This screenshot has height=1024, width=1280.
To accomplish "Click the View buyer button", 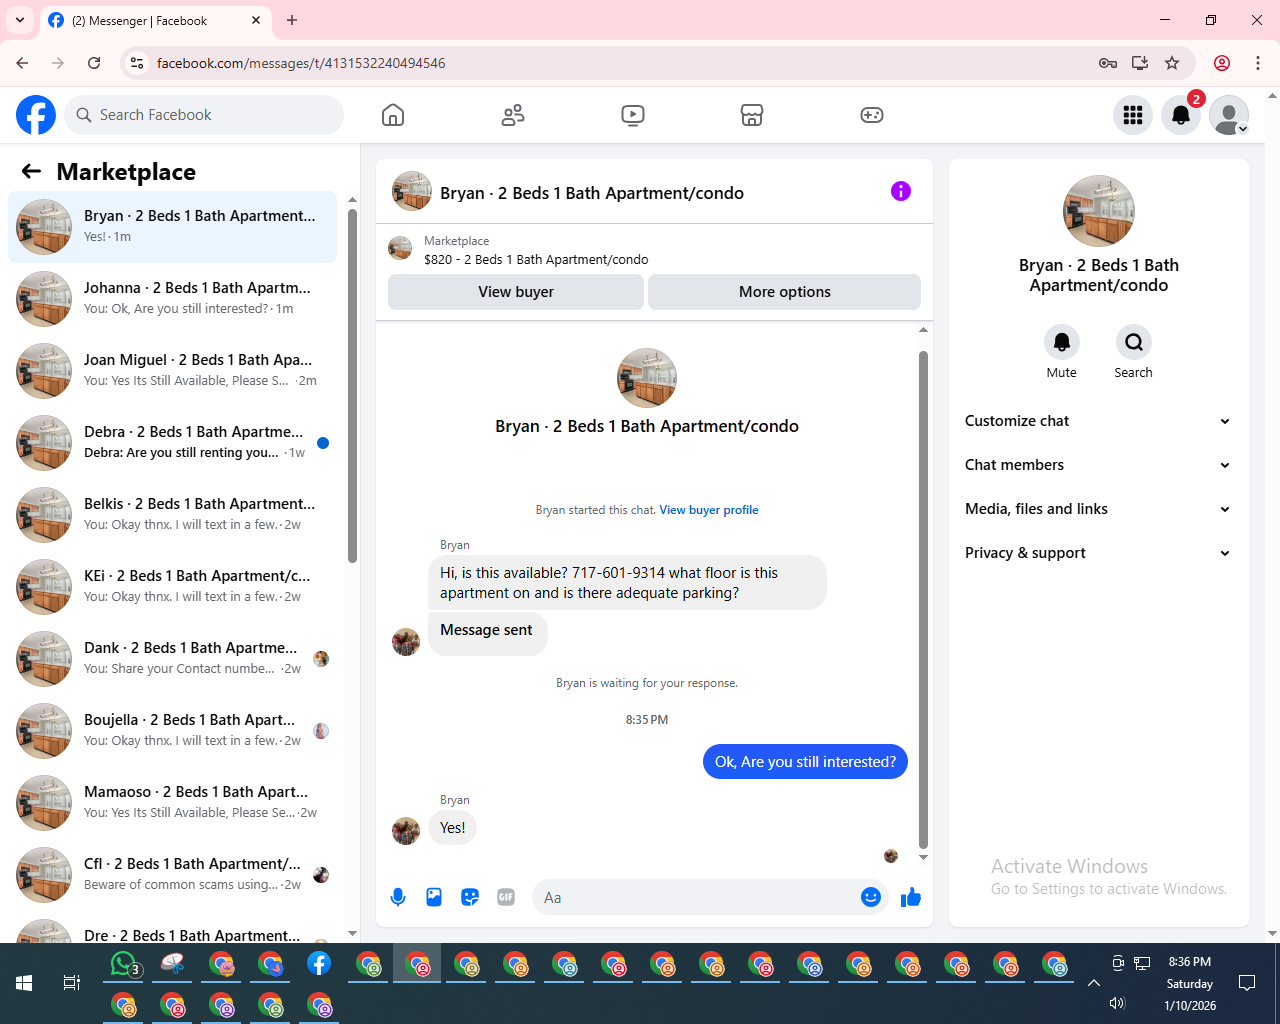I will (x=516, y=292).
